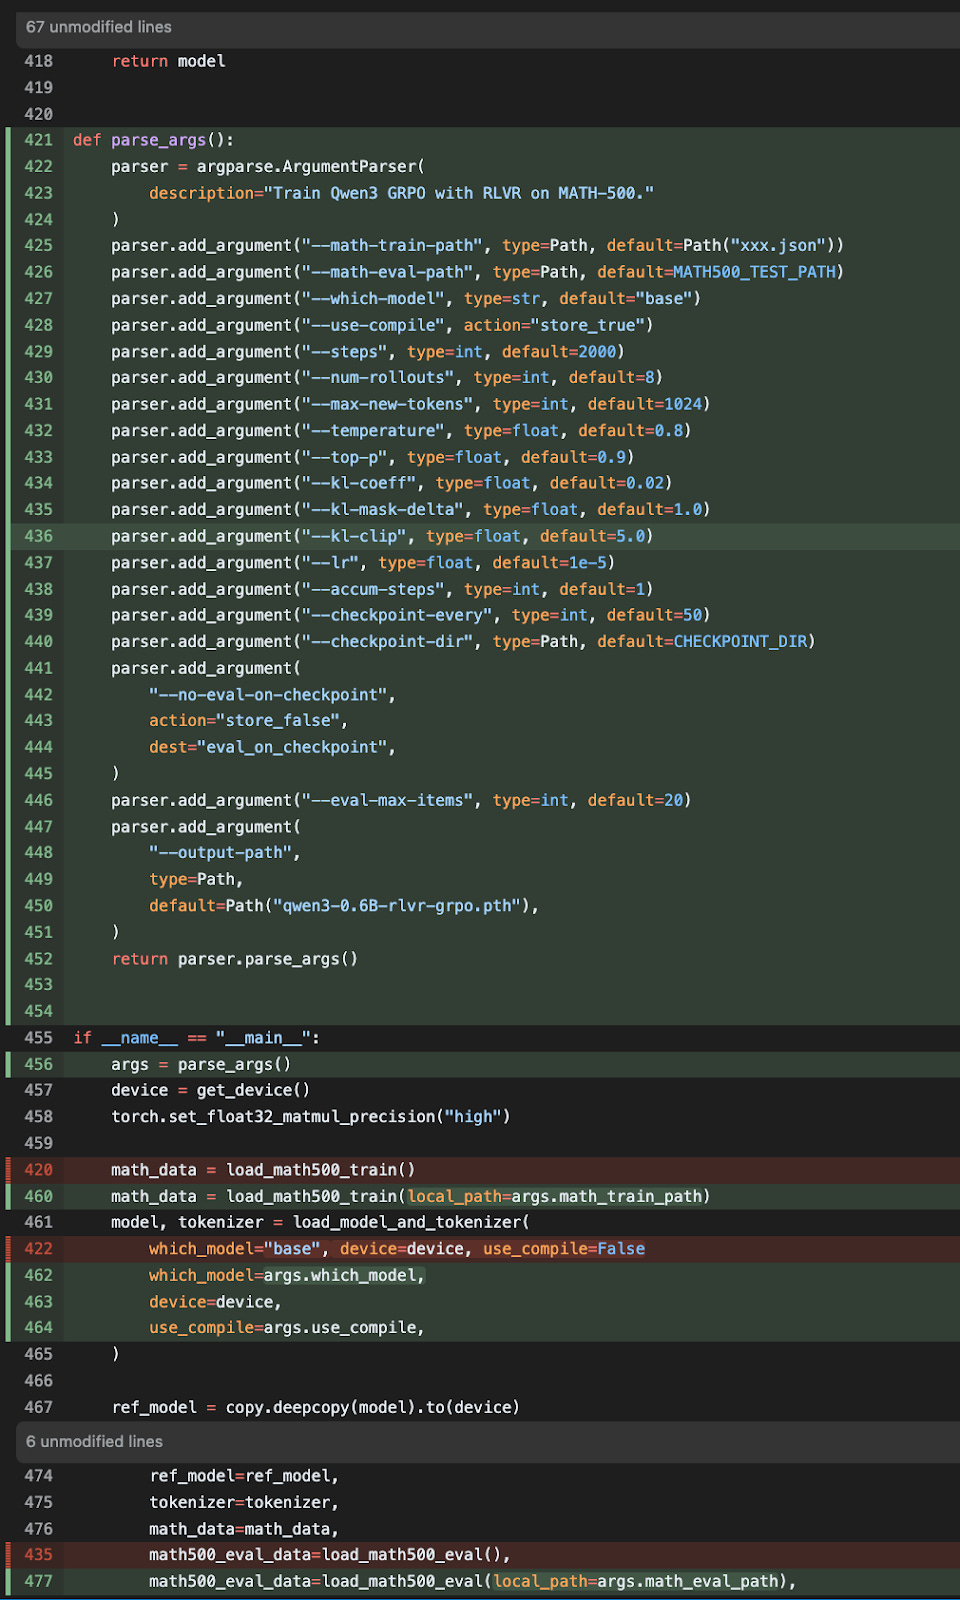Screen dimensions: 960x1600
Task: Click the "--temperature" argument string
Action: [x=373, y=430]
